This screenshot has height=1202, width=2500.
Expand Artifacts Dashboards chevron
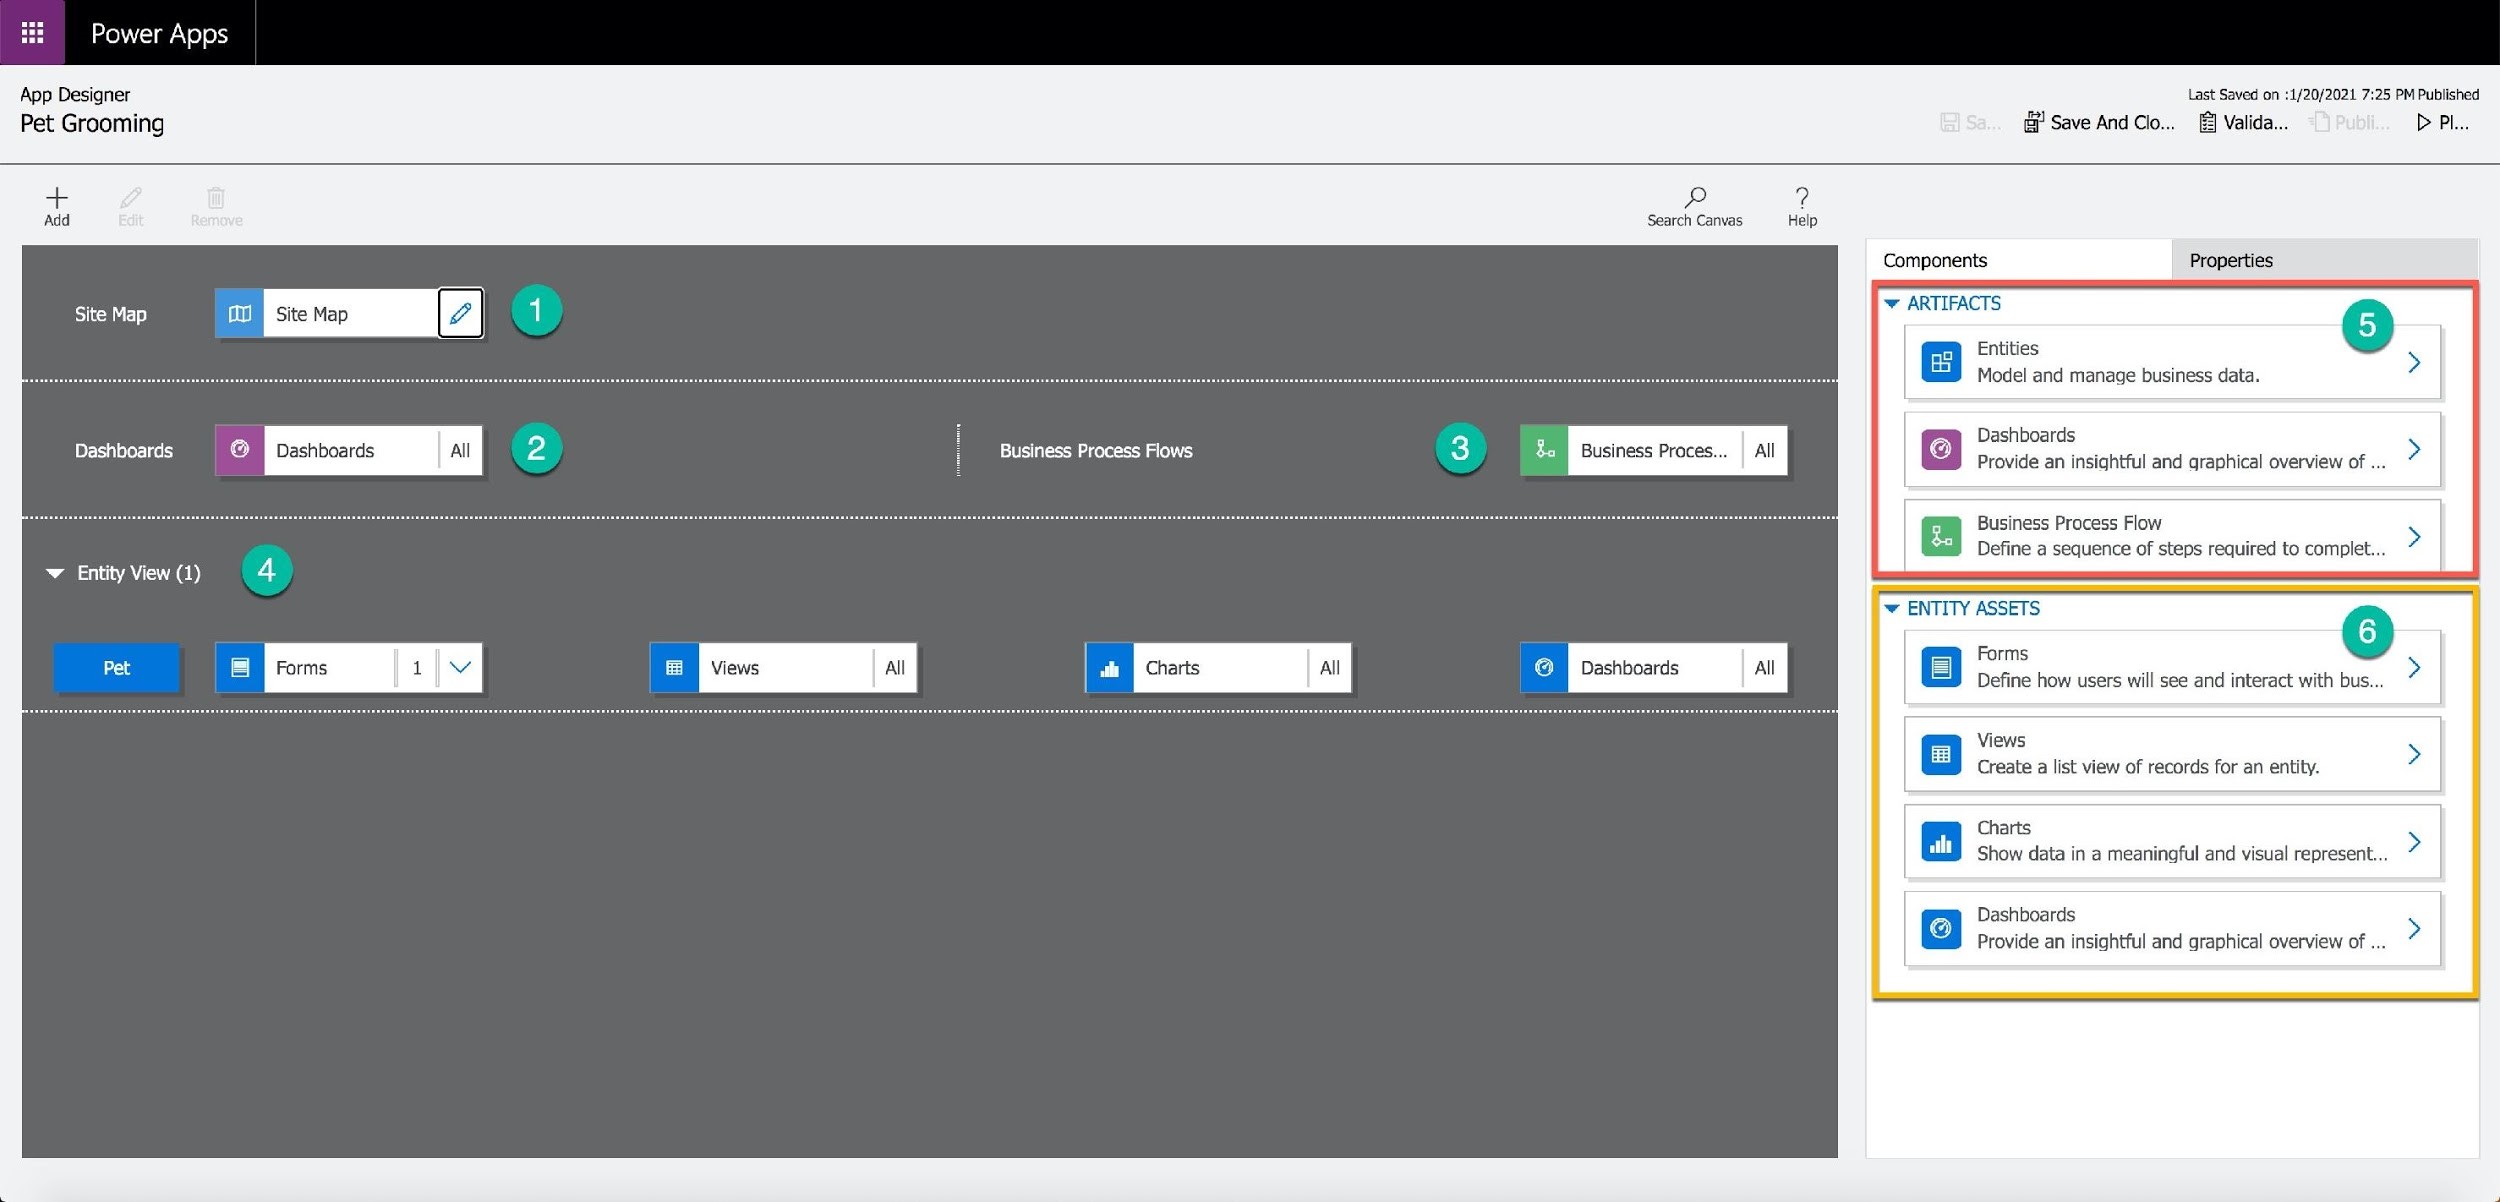click(2414, 449)
